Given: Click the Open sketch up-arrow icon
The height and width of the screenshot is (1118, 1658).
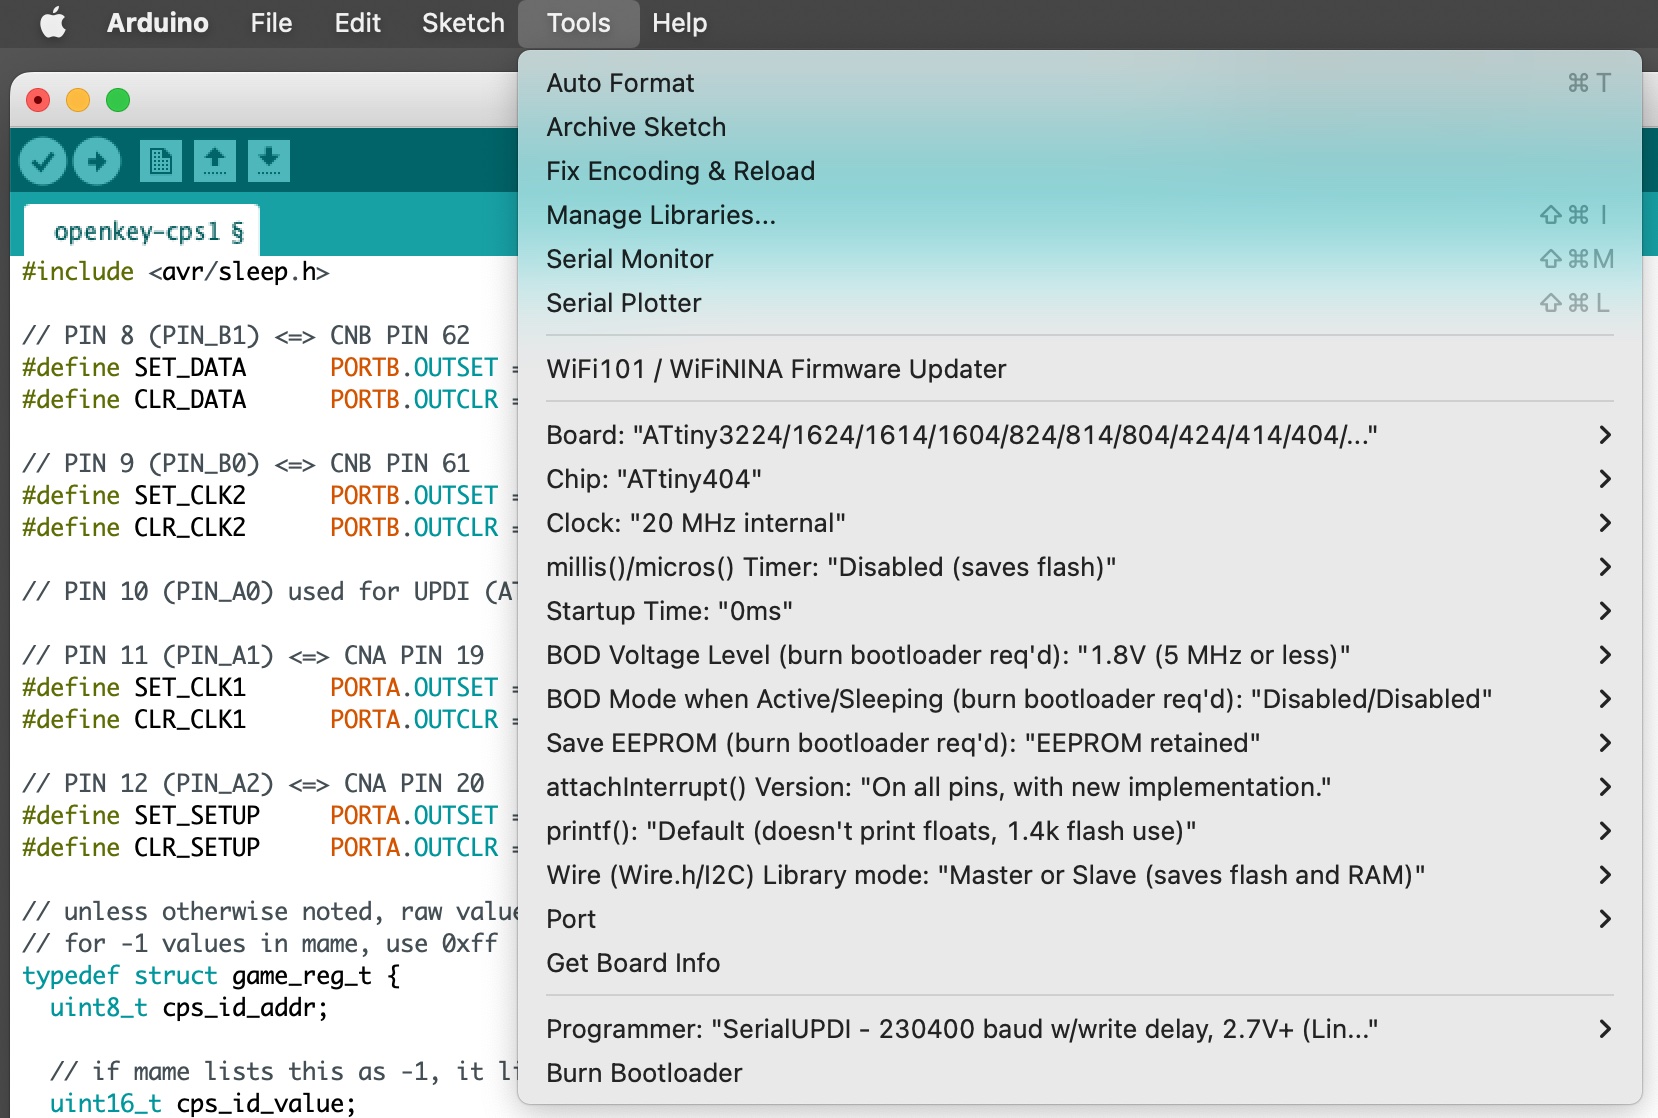Looking at the screenshot, I should point(214,161).
